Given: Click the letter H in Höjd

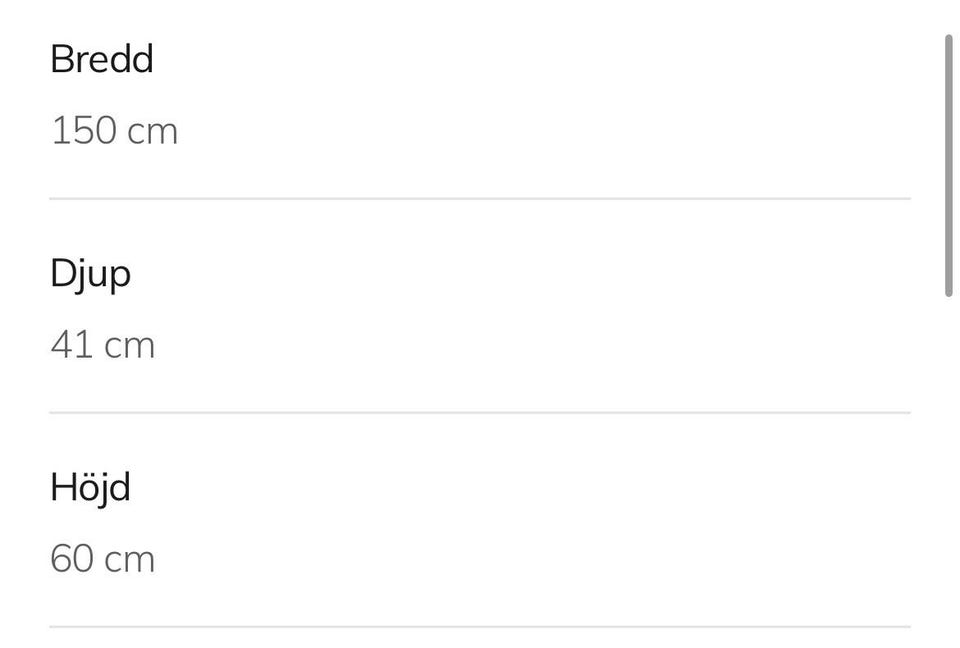Looking at the screenshot, I should (62, 488).
